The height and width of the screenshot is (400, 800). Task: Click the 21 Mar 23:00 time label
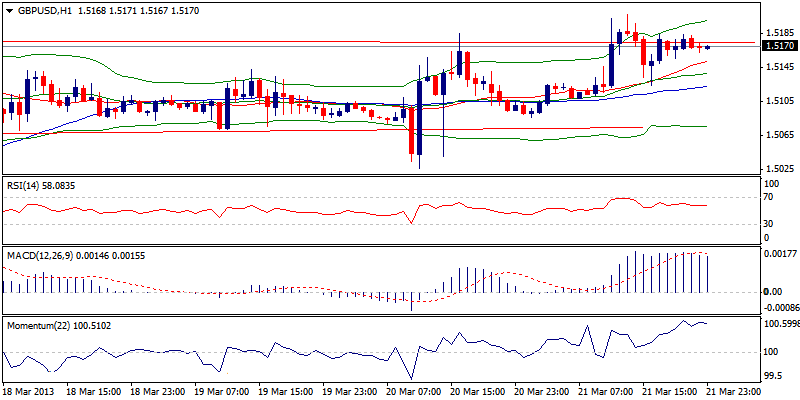coord(738,393)
